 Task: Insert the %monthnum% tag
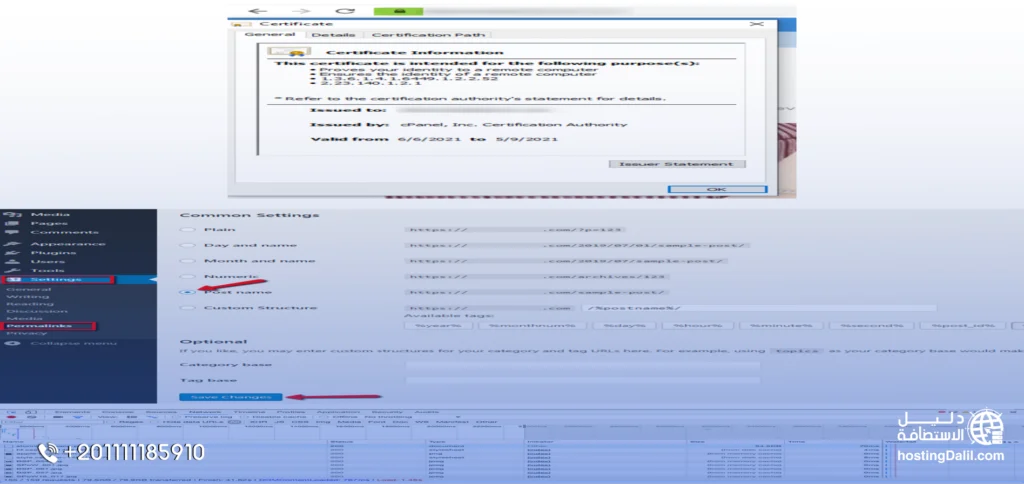point(532,325)
